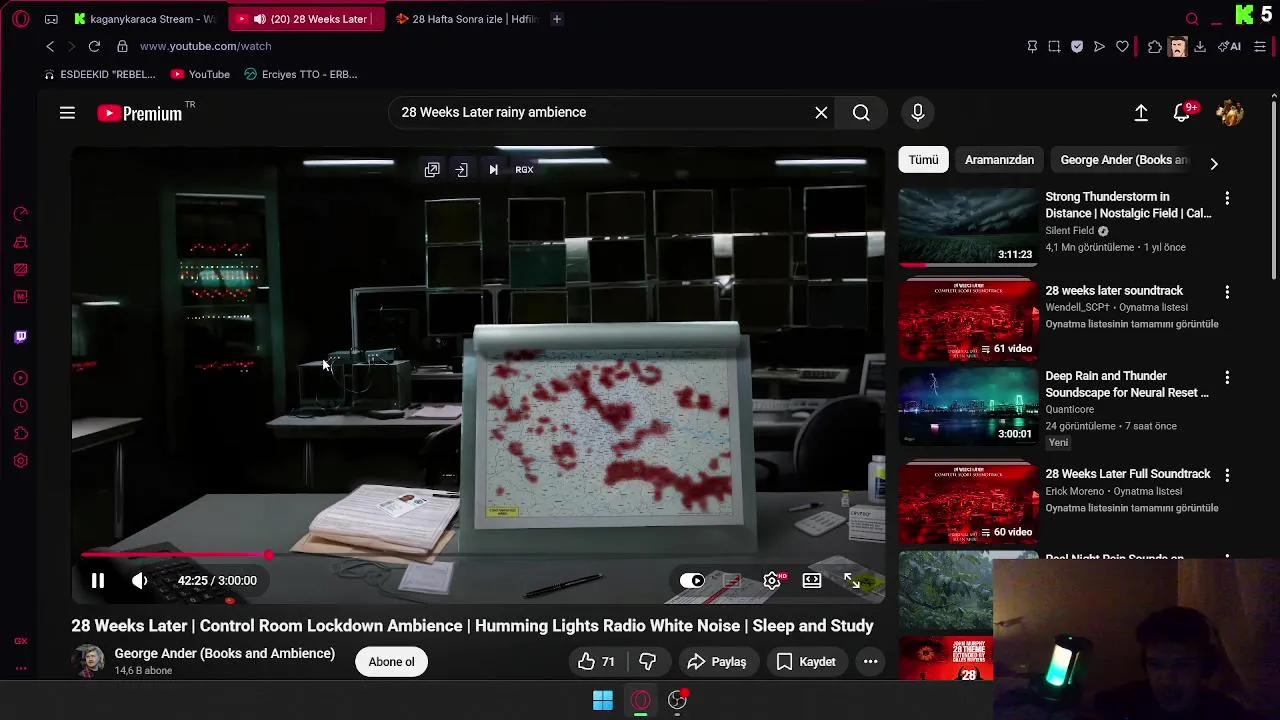Open the George Ander channel name link
This screenshot has width=1280, height=720.
click(224, 653)
